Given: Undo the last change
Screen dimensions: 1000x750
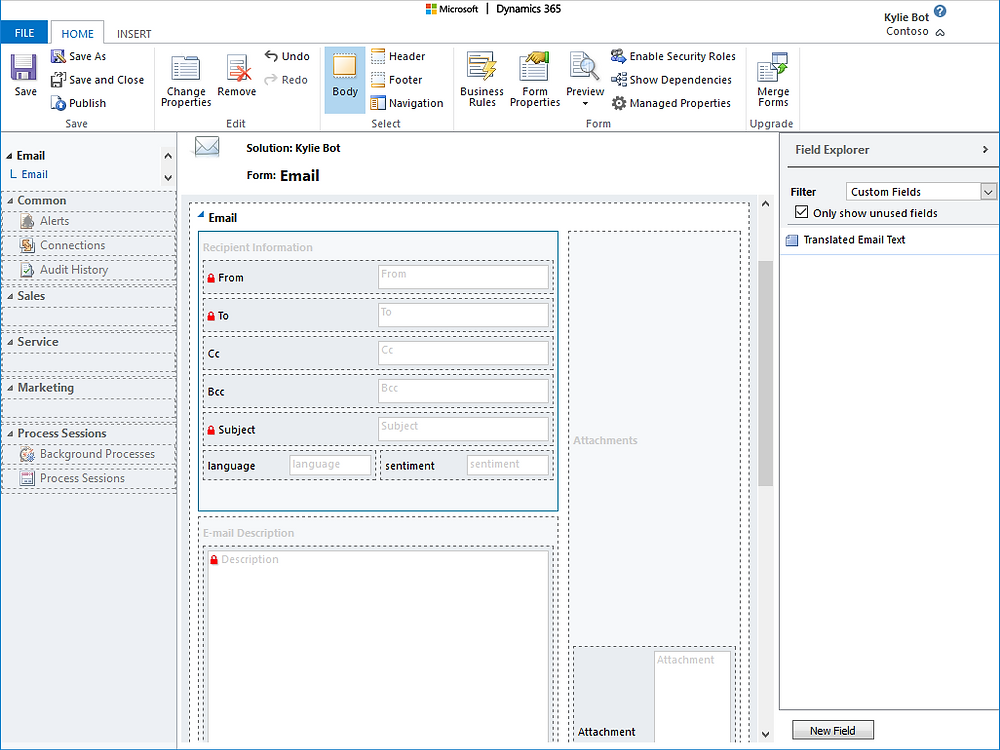Looking at the screenshot, I should pyautogui.click(x=287, y=56).
